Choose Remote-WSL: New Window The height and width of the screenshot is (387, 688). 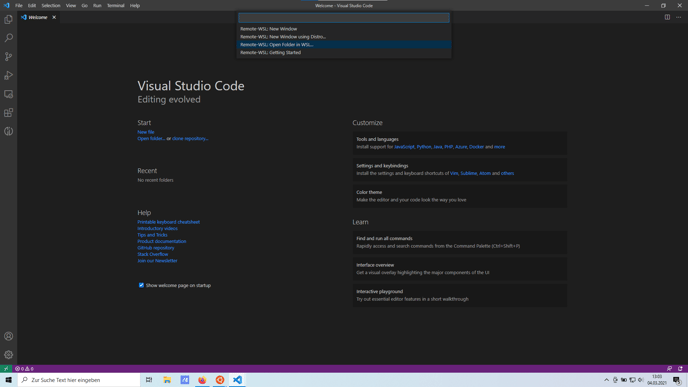point(344,29)
